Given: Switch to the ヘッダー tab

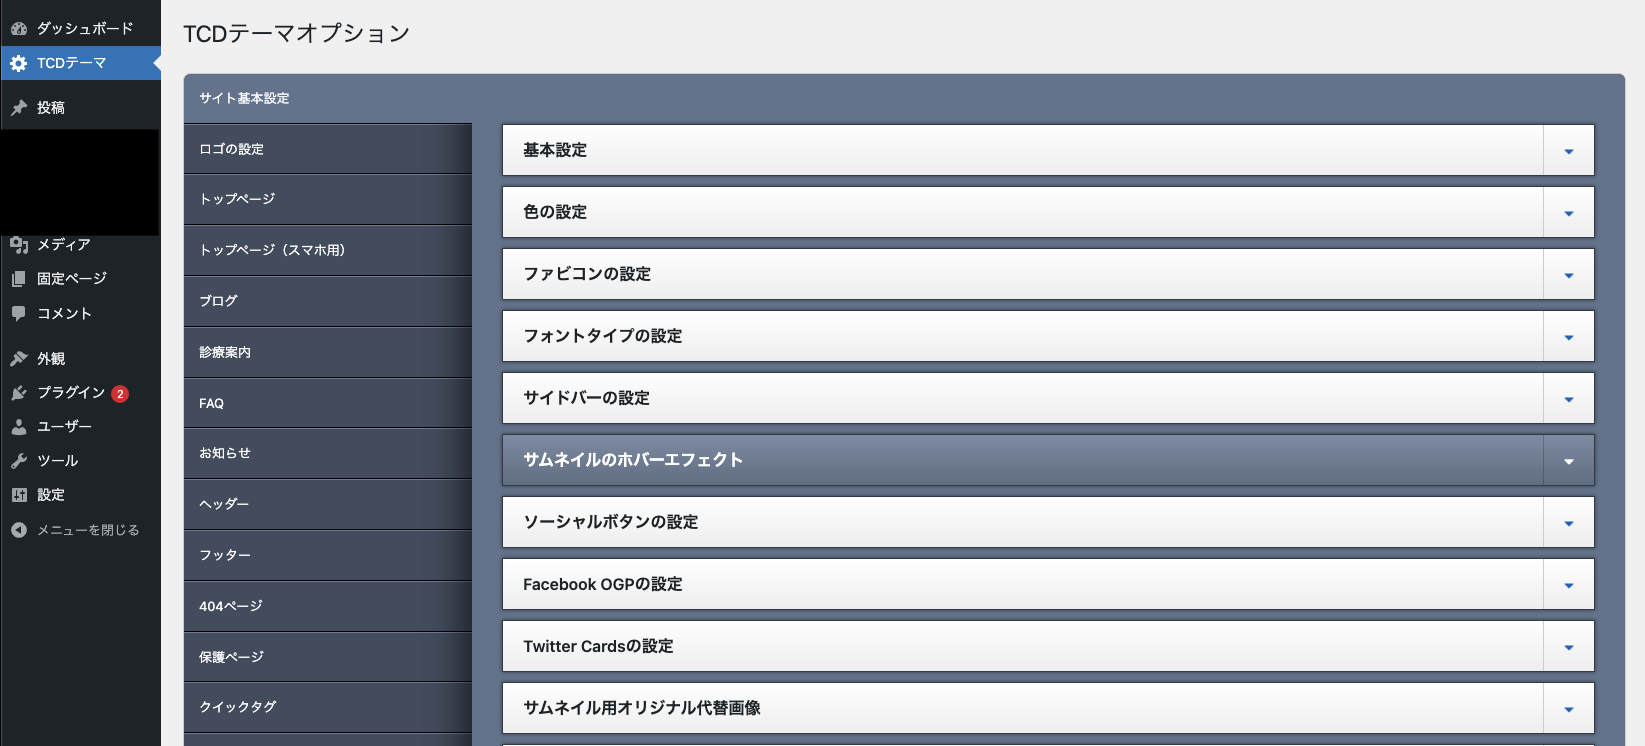Looking at the screenshot, I should [328, 504].
